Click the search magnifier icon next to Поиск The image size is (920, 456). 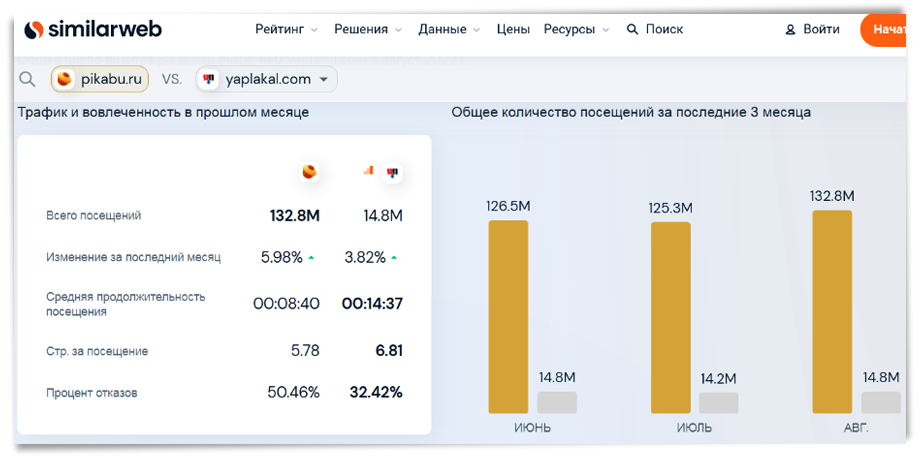(x=632, y=29)
